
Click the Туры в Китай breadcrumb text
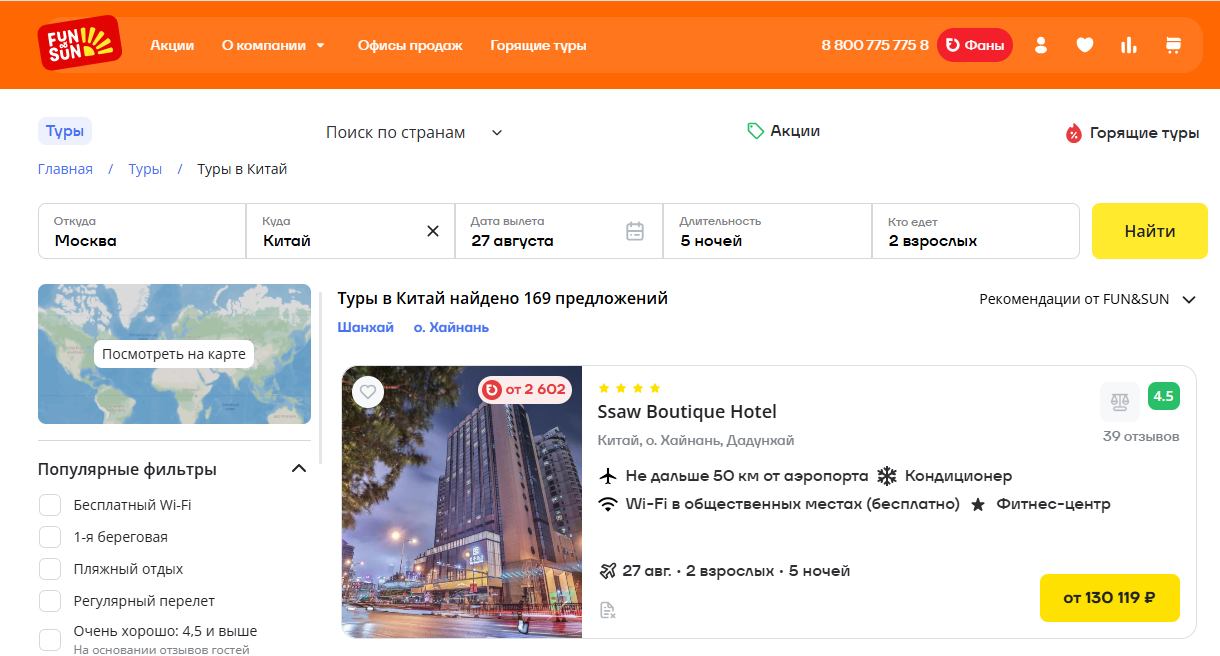click(x=242, y=169)
